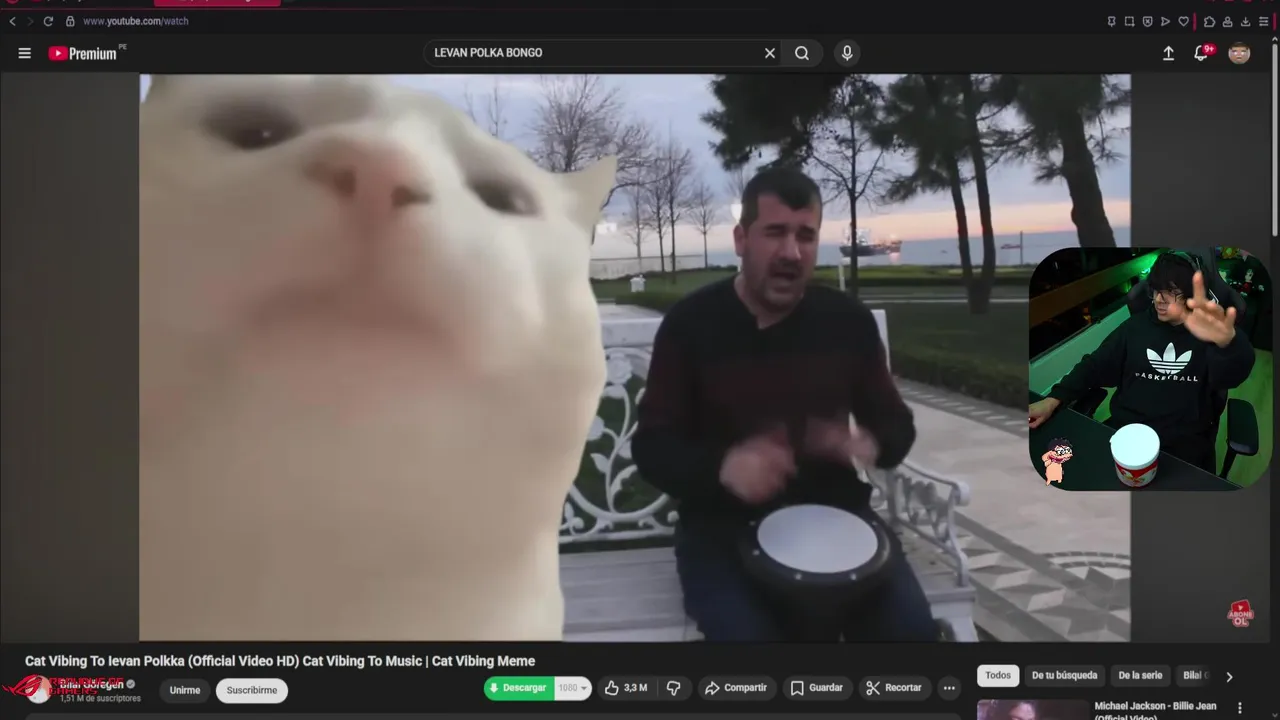Open options for Billie Jean video
1280x720 pixels.
tap(1240, 708)
